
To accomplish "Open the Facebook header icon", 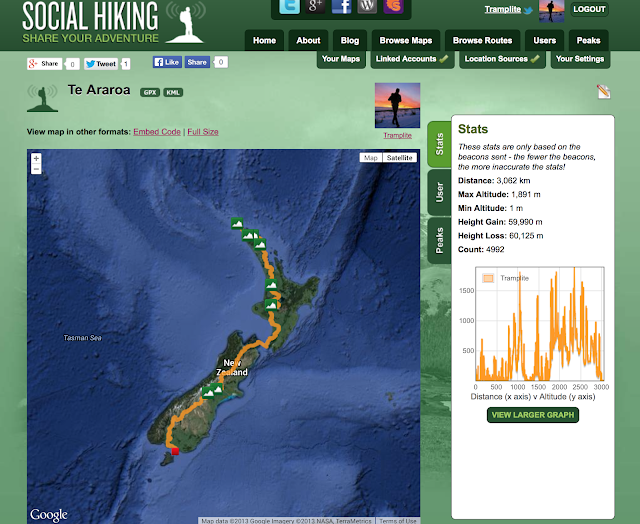I will [341, 6].
